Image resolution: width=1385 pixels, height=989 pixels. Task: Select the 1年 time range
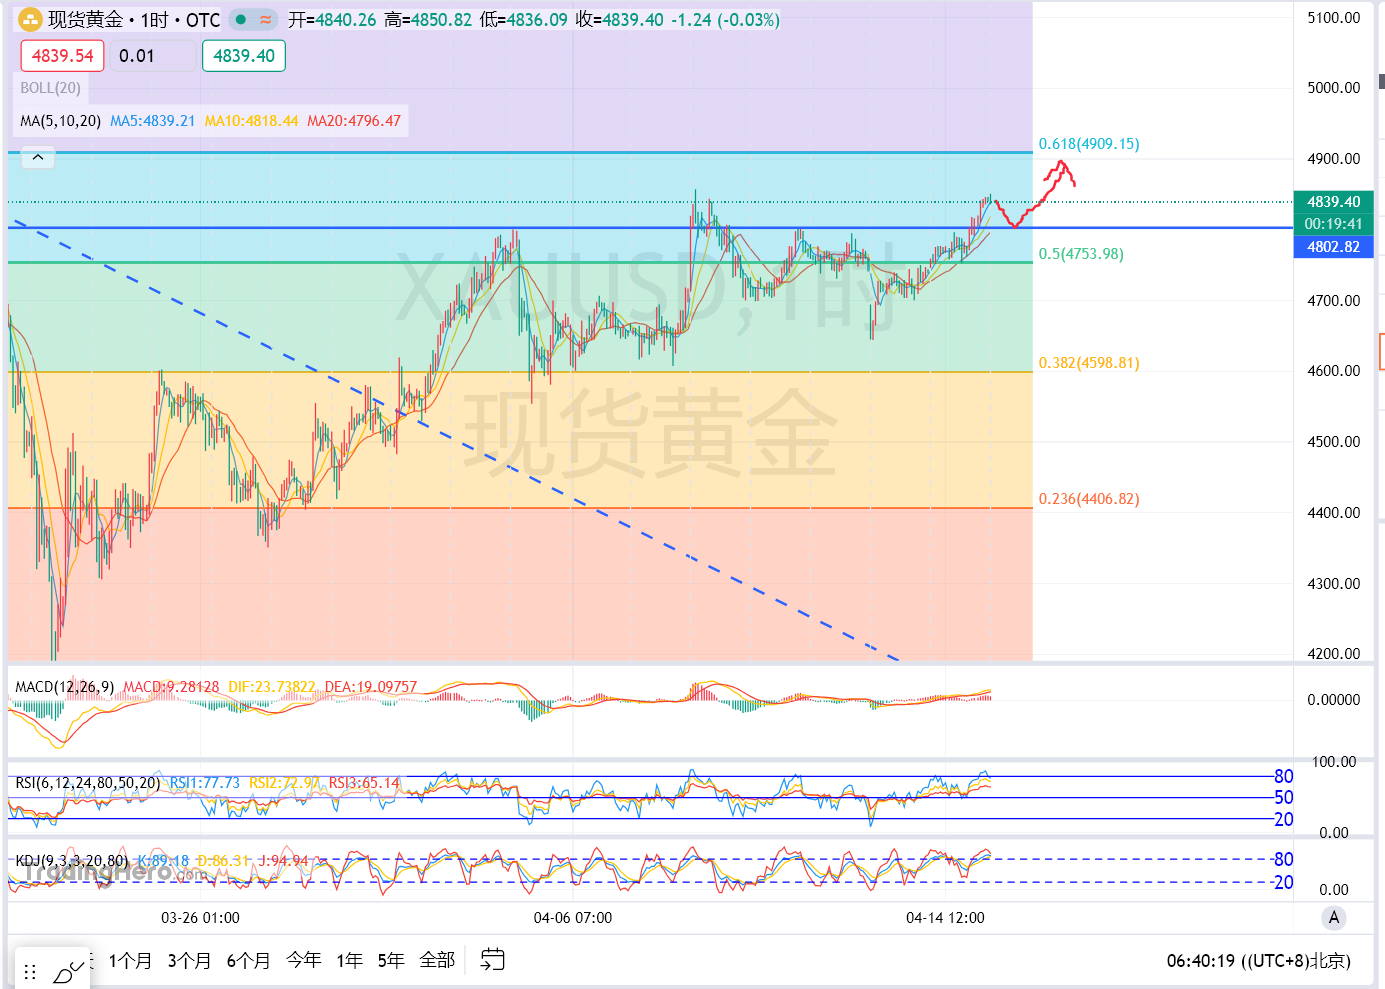pos(349,961)
